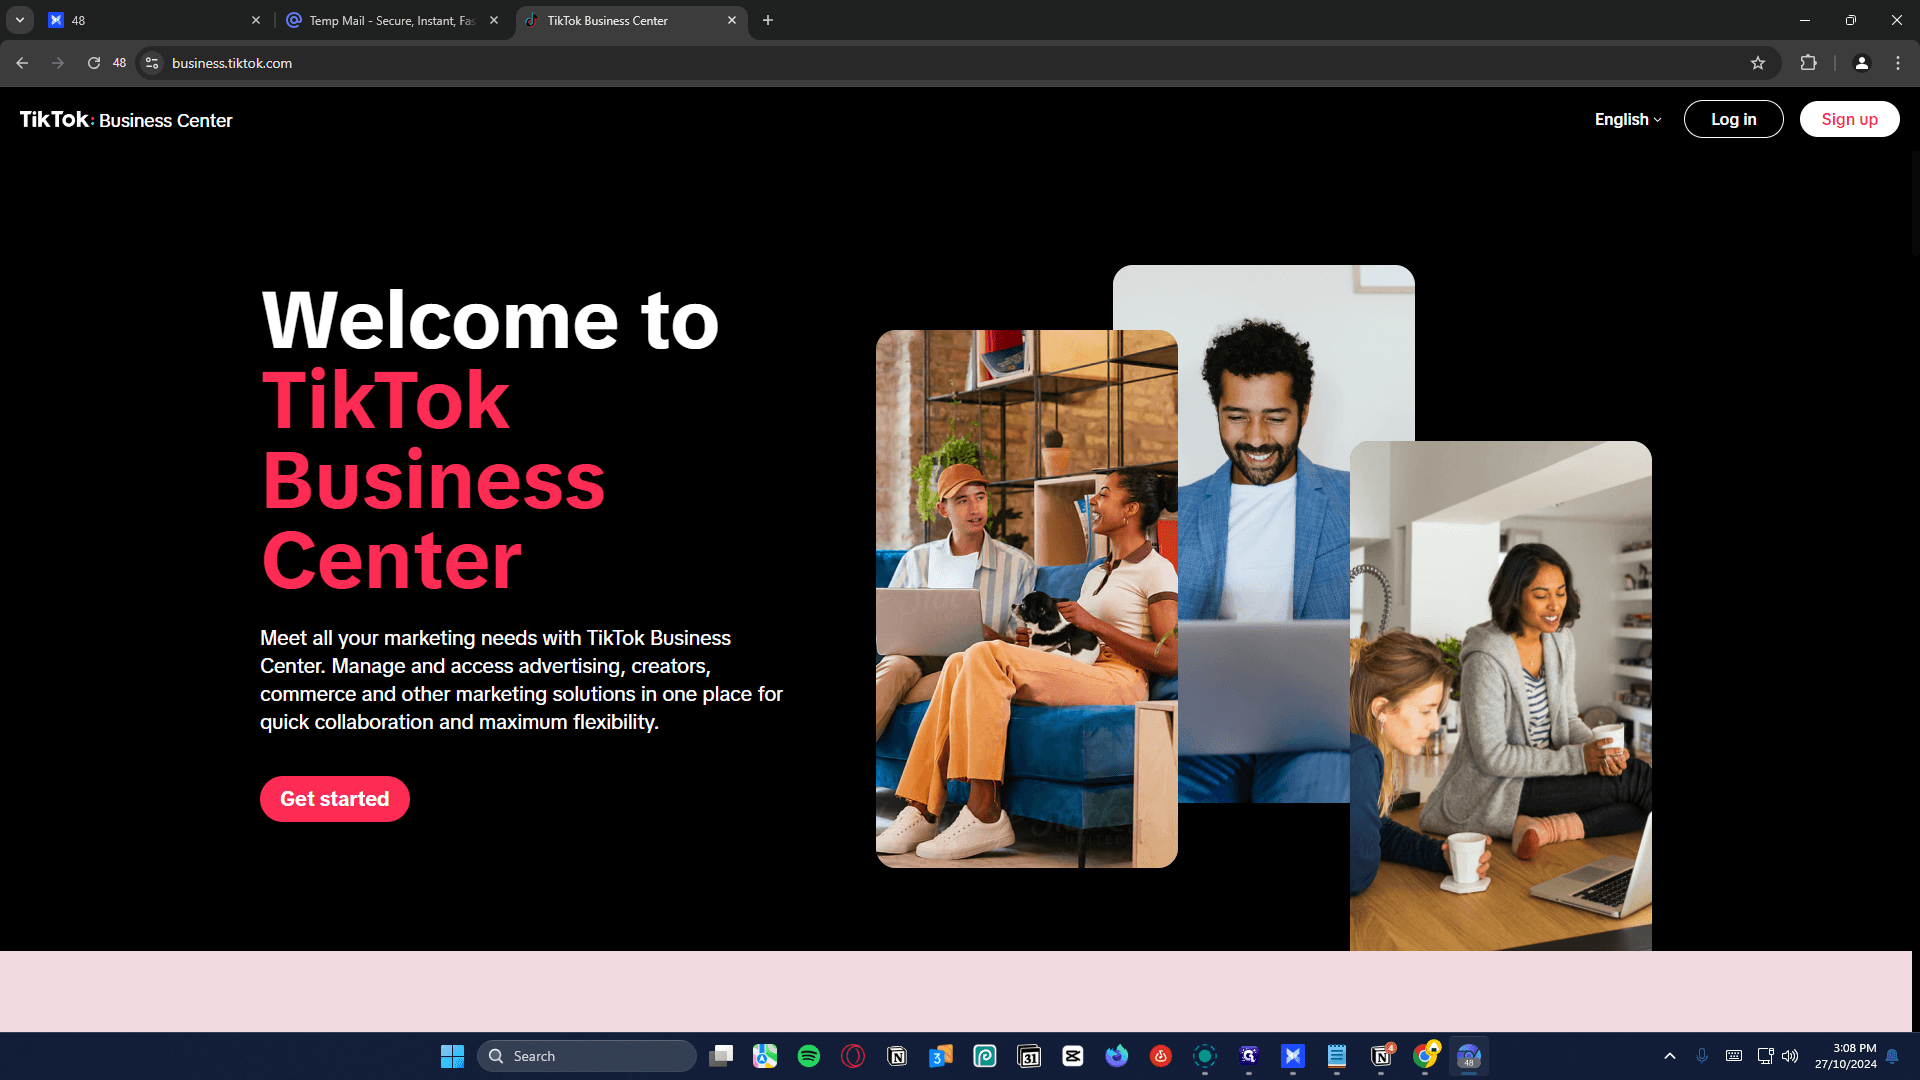Open the Notion icon with notification badge
This screenshot has width=1920, height=1080.
(x=1381, y=1056)
